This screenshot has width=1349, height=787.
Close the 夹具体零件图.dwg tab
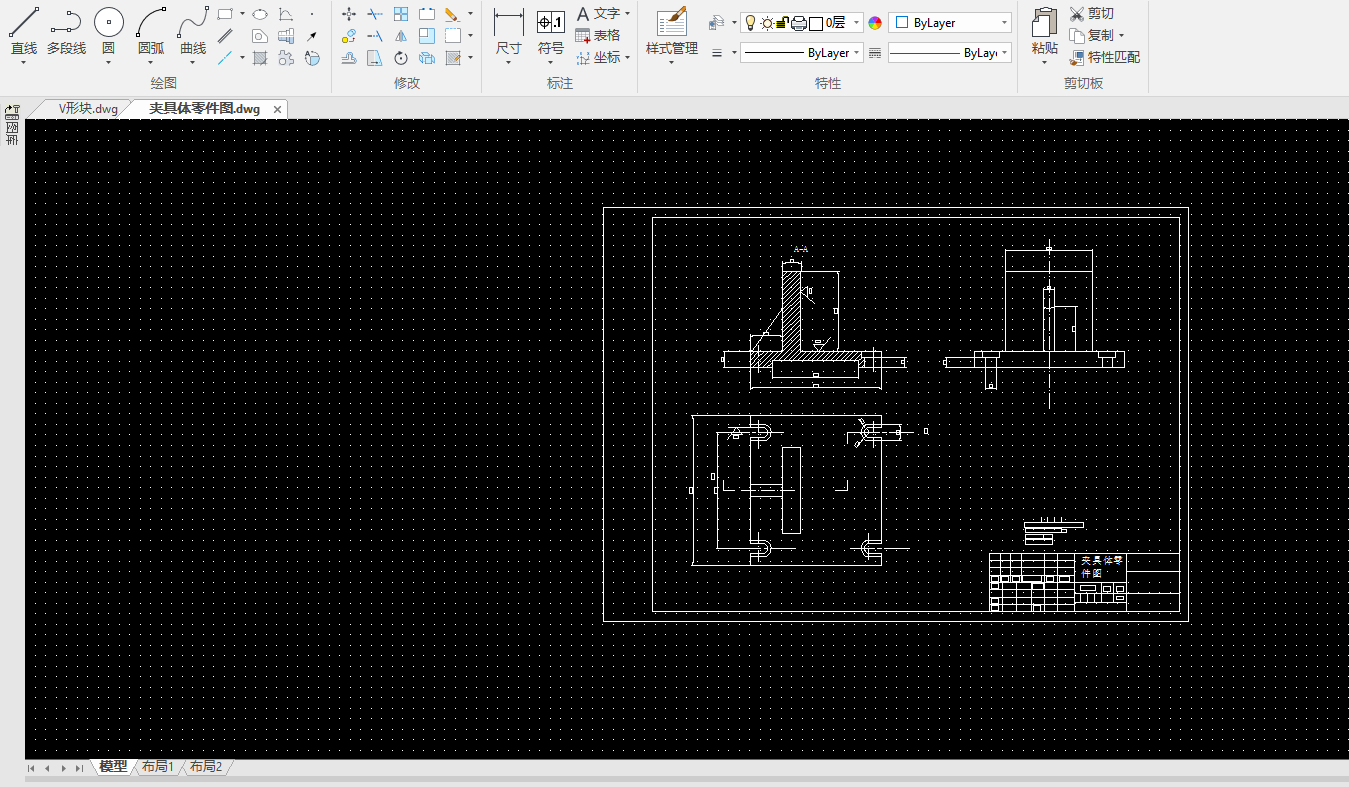click(277, 109)
